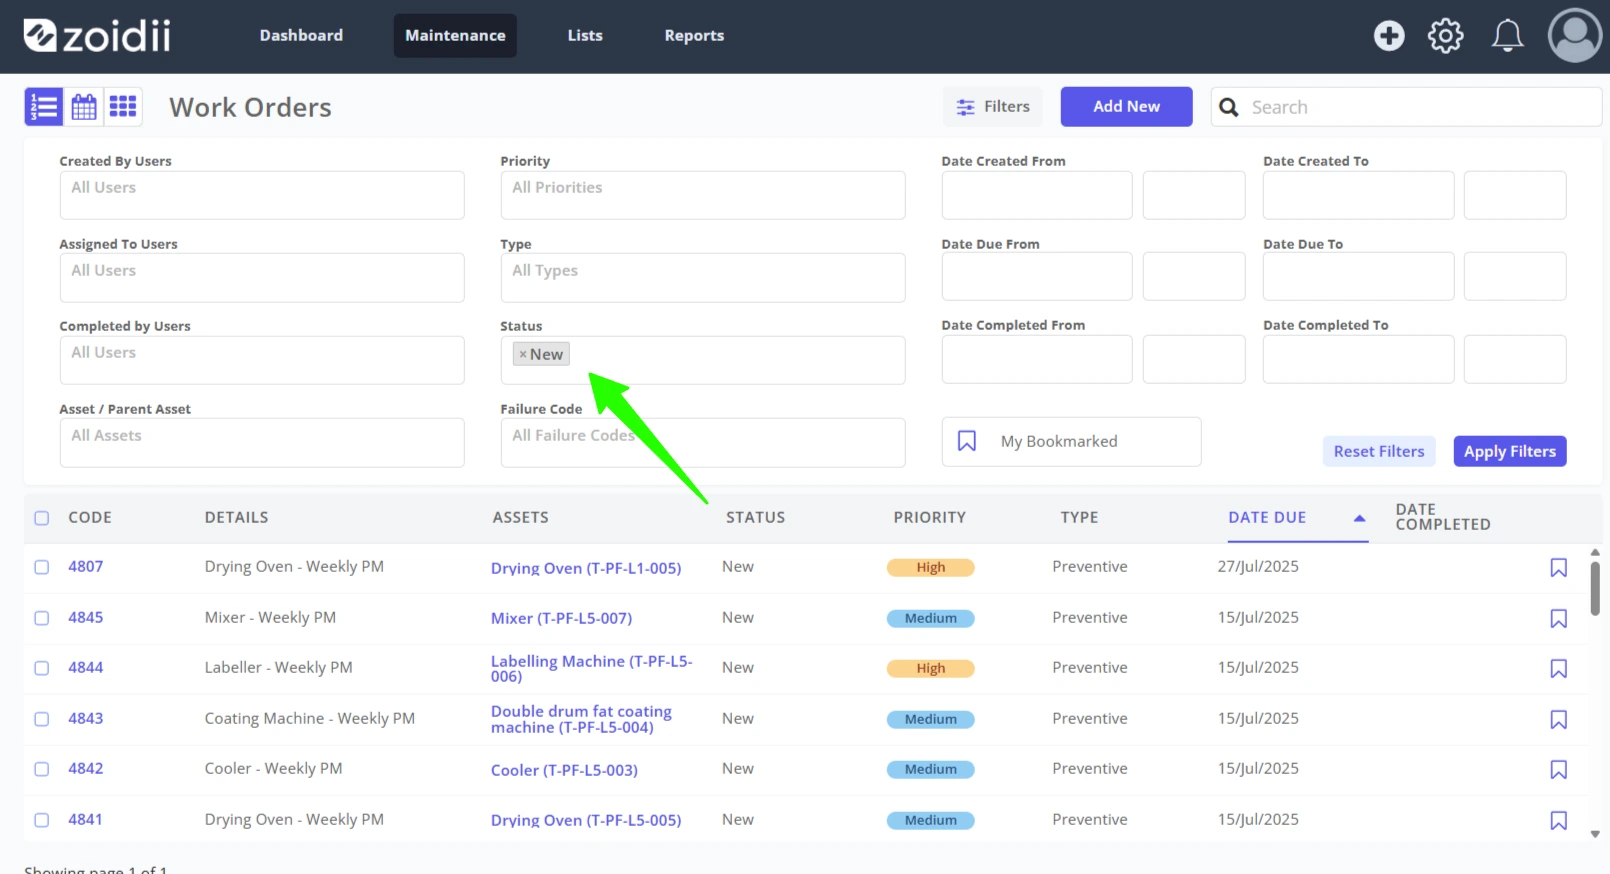
Task: Open notifications bell icon
Action: click(x=1507, y=36)
